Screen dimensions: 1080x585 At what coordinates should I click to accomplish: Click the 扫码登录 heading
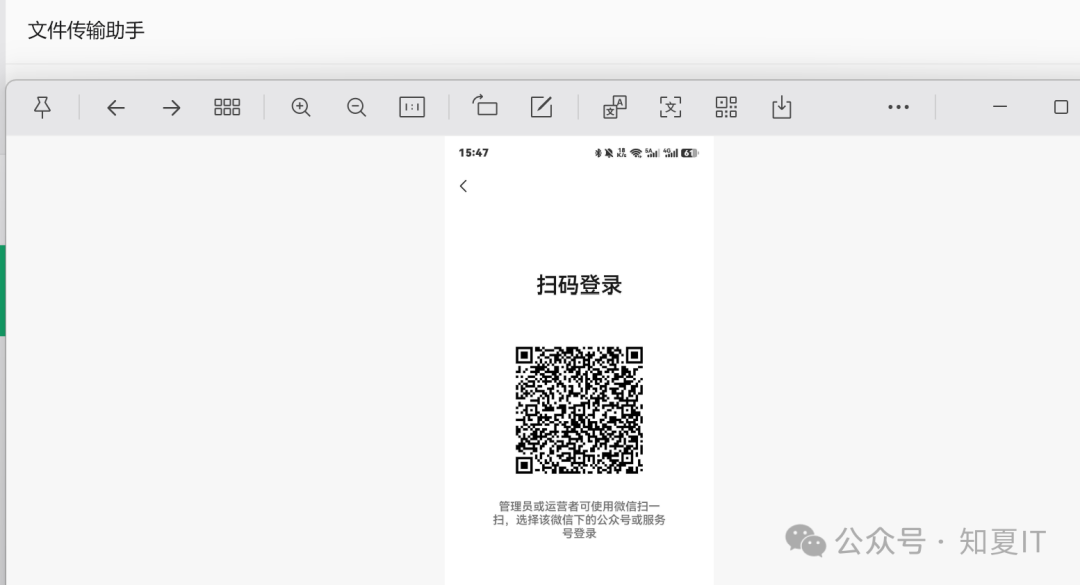point(579,285)
